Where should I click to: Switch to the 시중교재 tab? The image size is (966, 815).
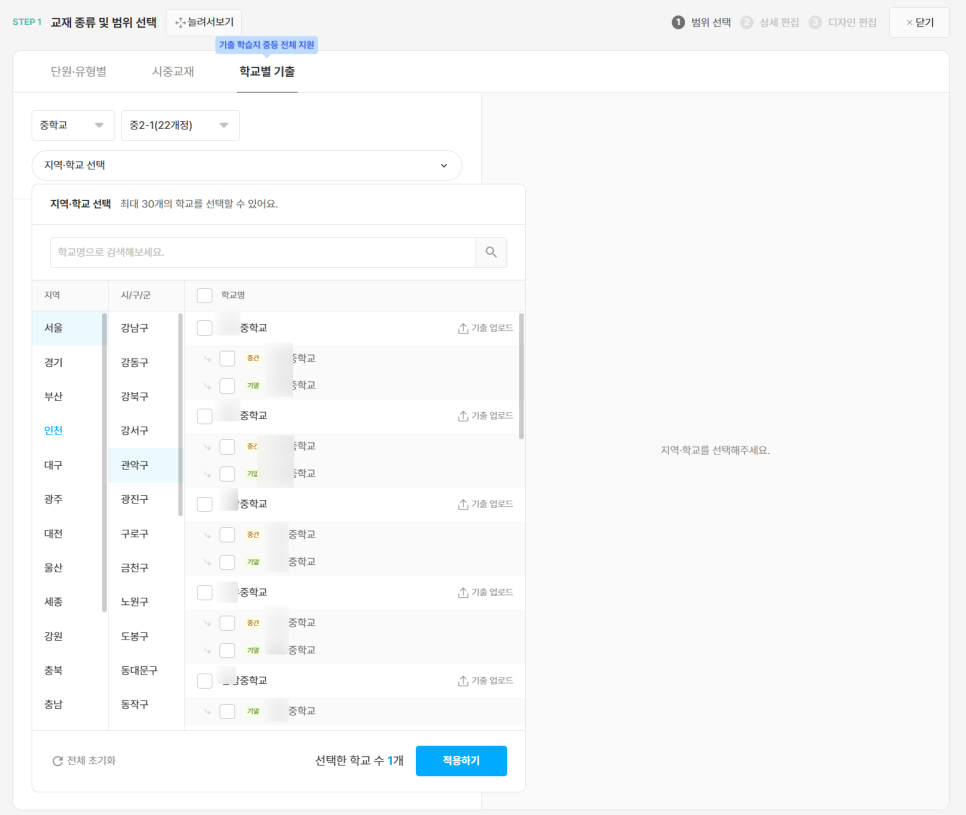point(173,72)
